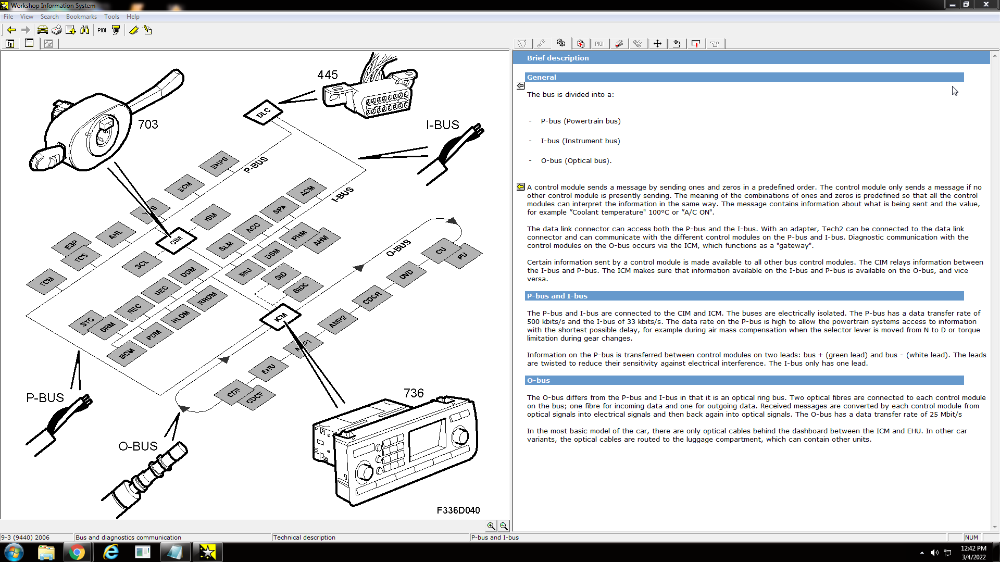Click the plus icon tab in right panel
1000x562 pixels.
click(x=657, y=43)
